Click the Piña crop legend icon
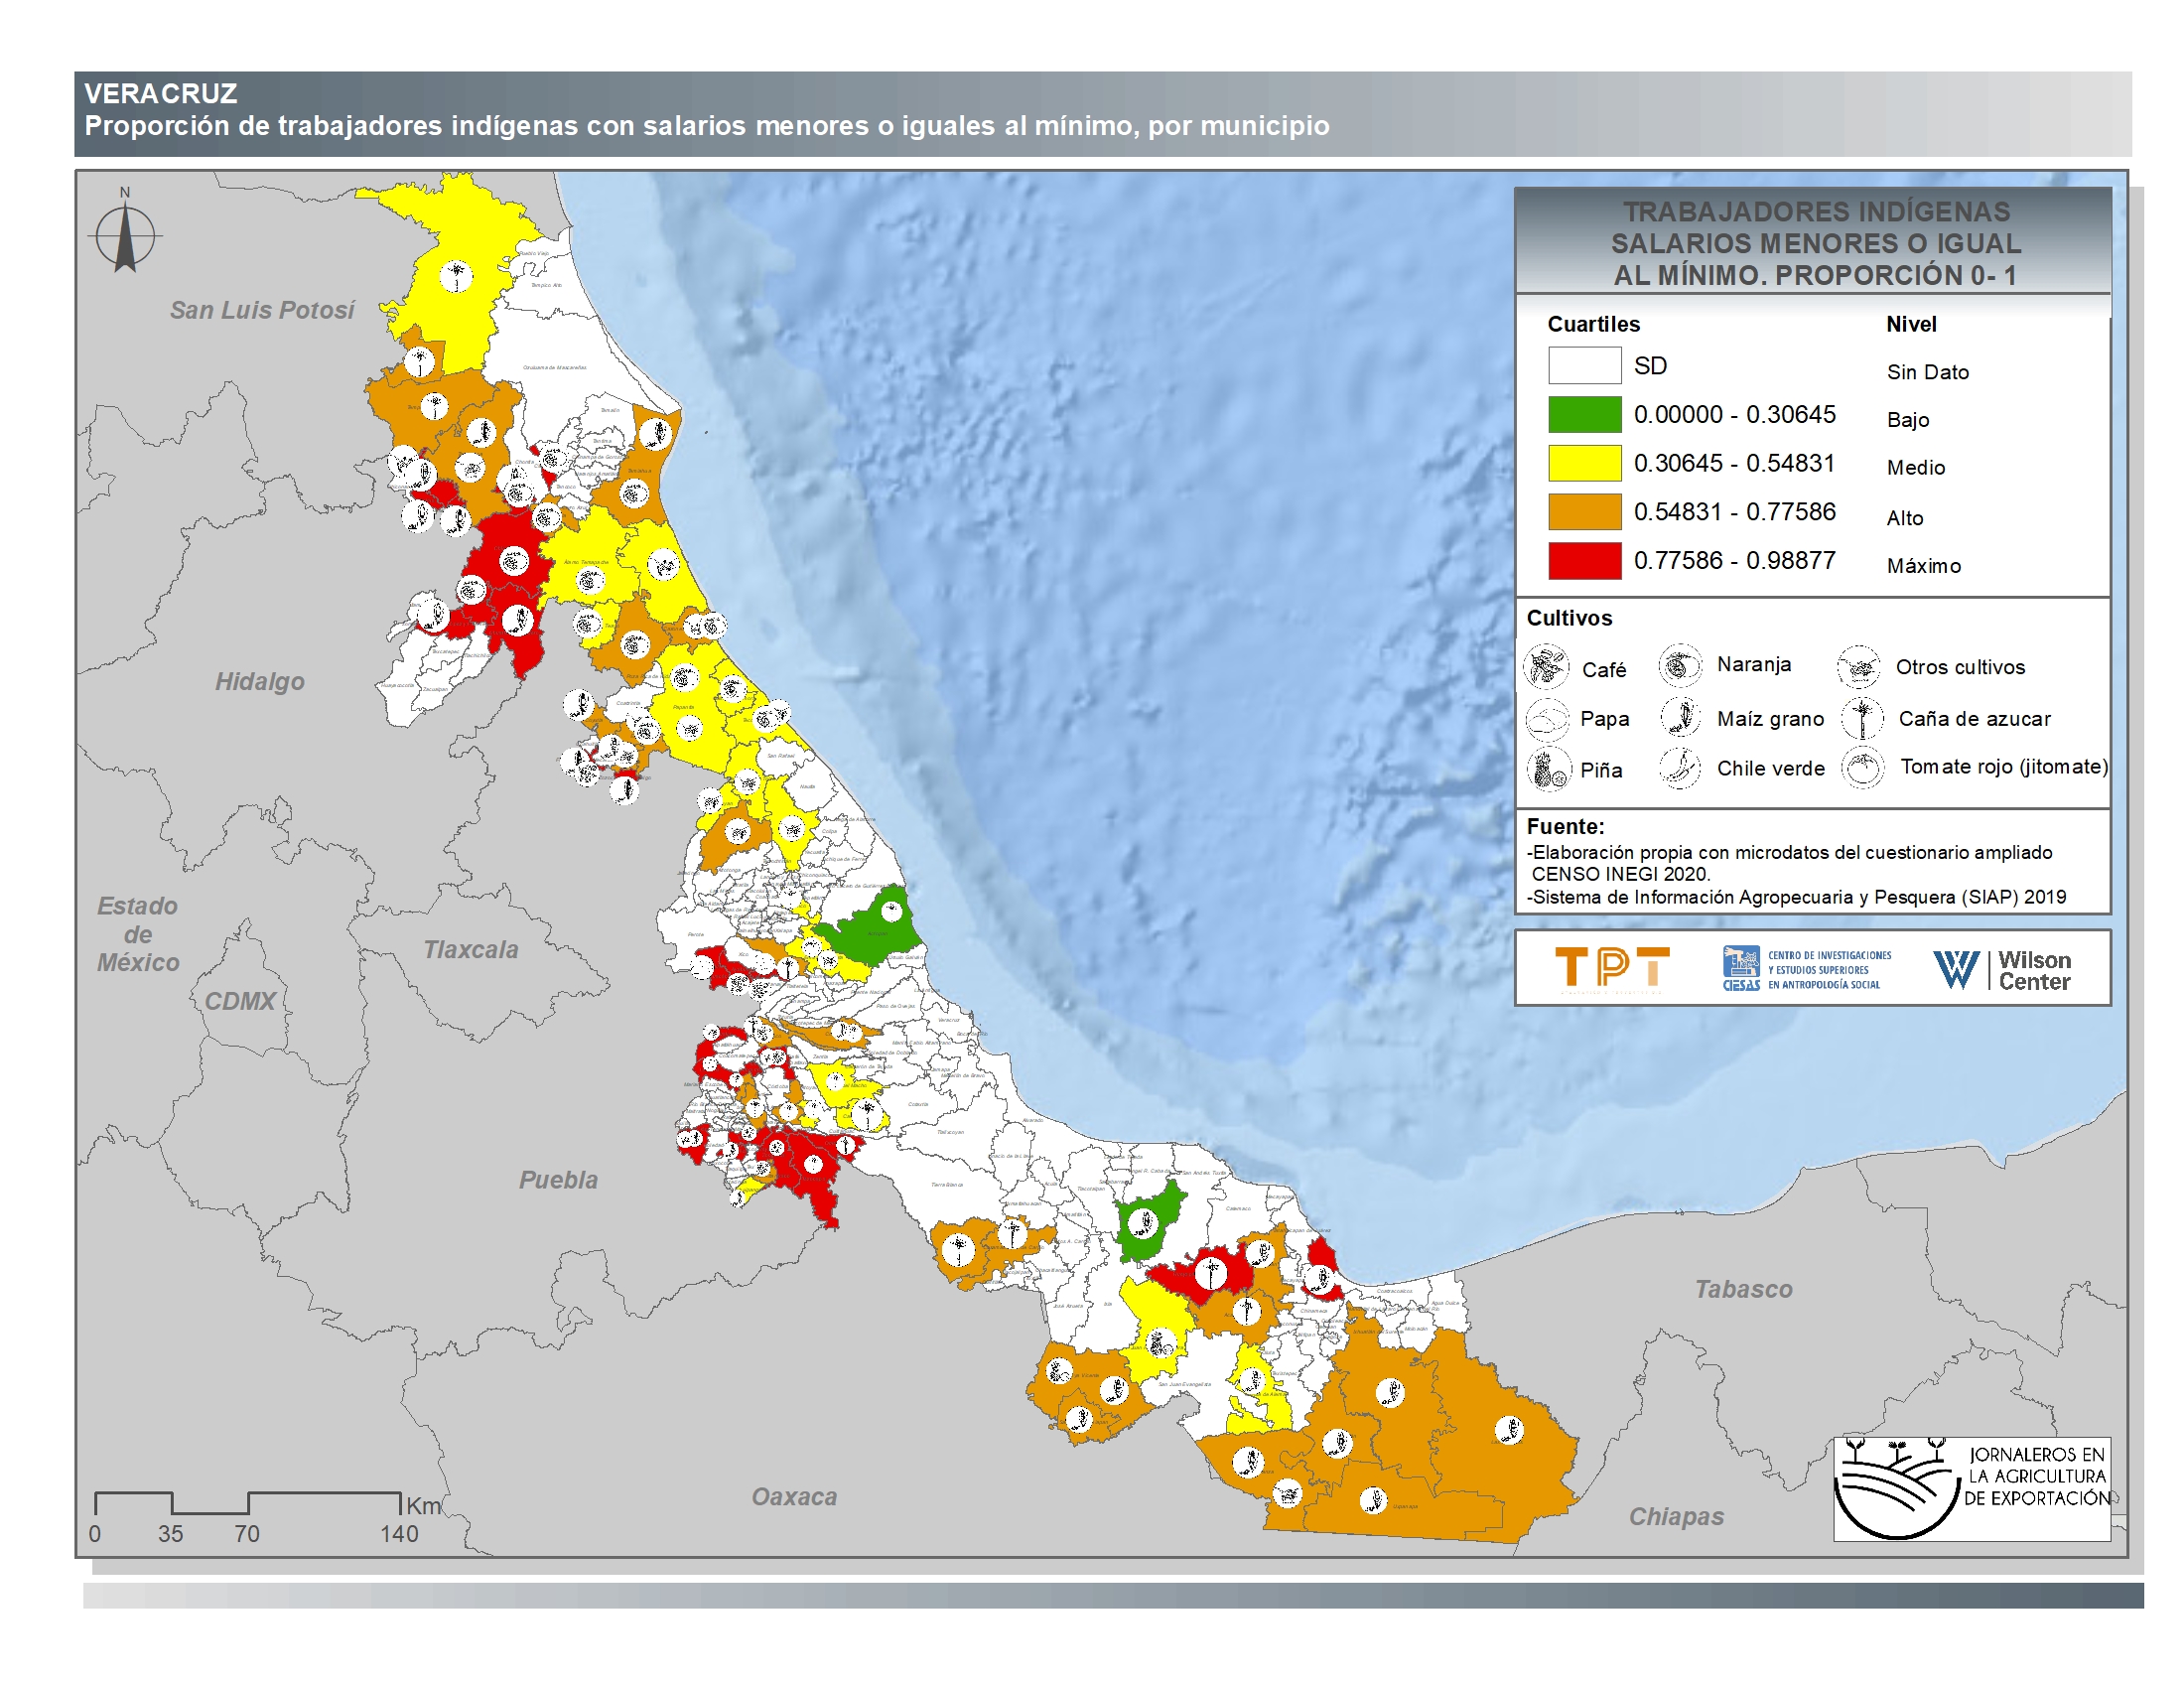 click(x=1548, y=769)
